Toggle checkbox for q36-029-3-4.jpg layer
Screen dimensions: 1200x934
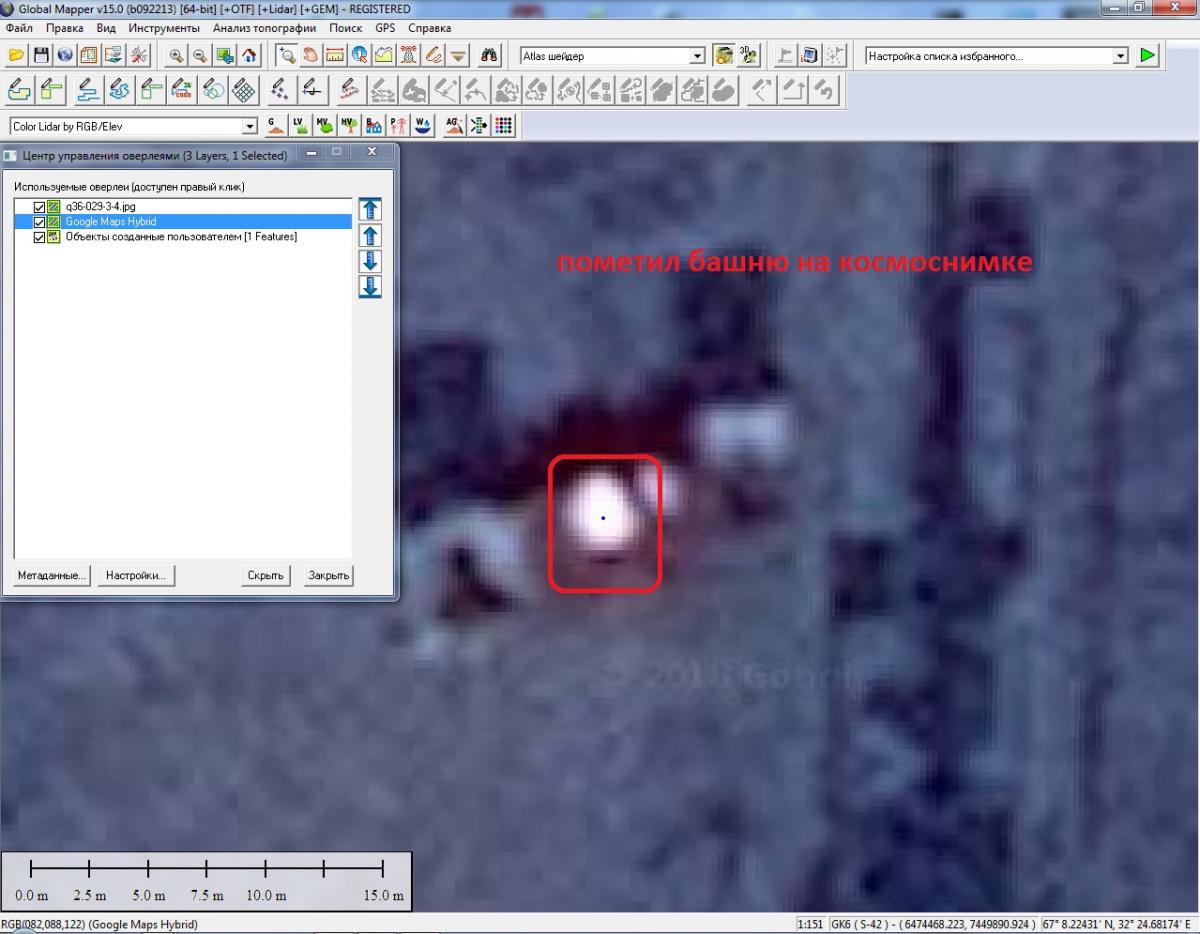point(40,207)
